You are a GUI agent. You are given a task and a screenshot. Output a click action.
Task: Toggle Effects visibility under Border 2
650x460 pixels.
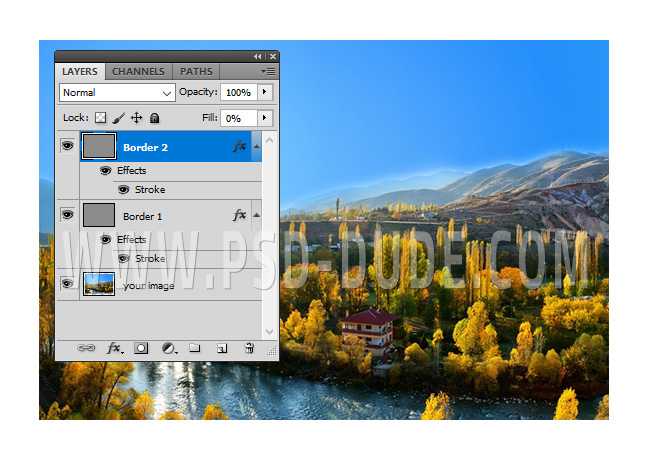(x=106, y=170)
